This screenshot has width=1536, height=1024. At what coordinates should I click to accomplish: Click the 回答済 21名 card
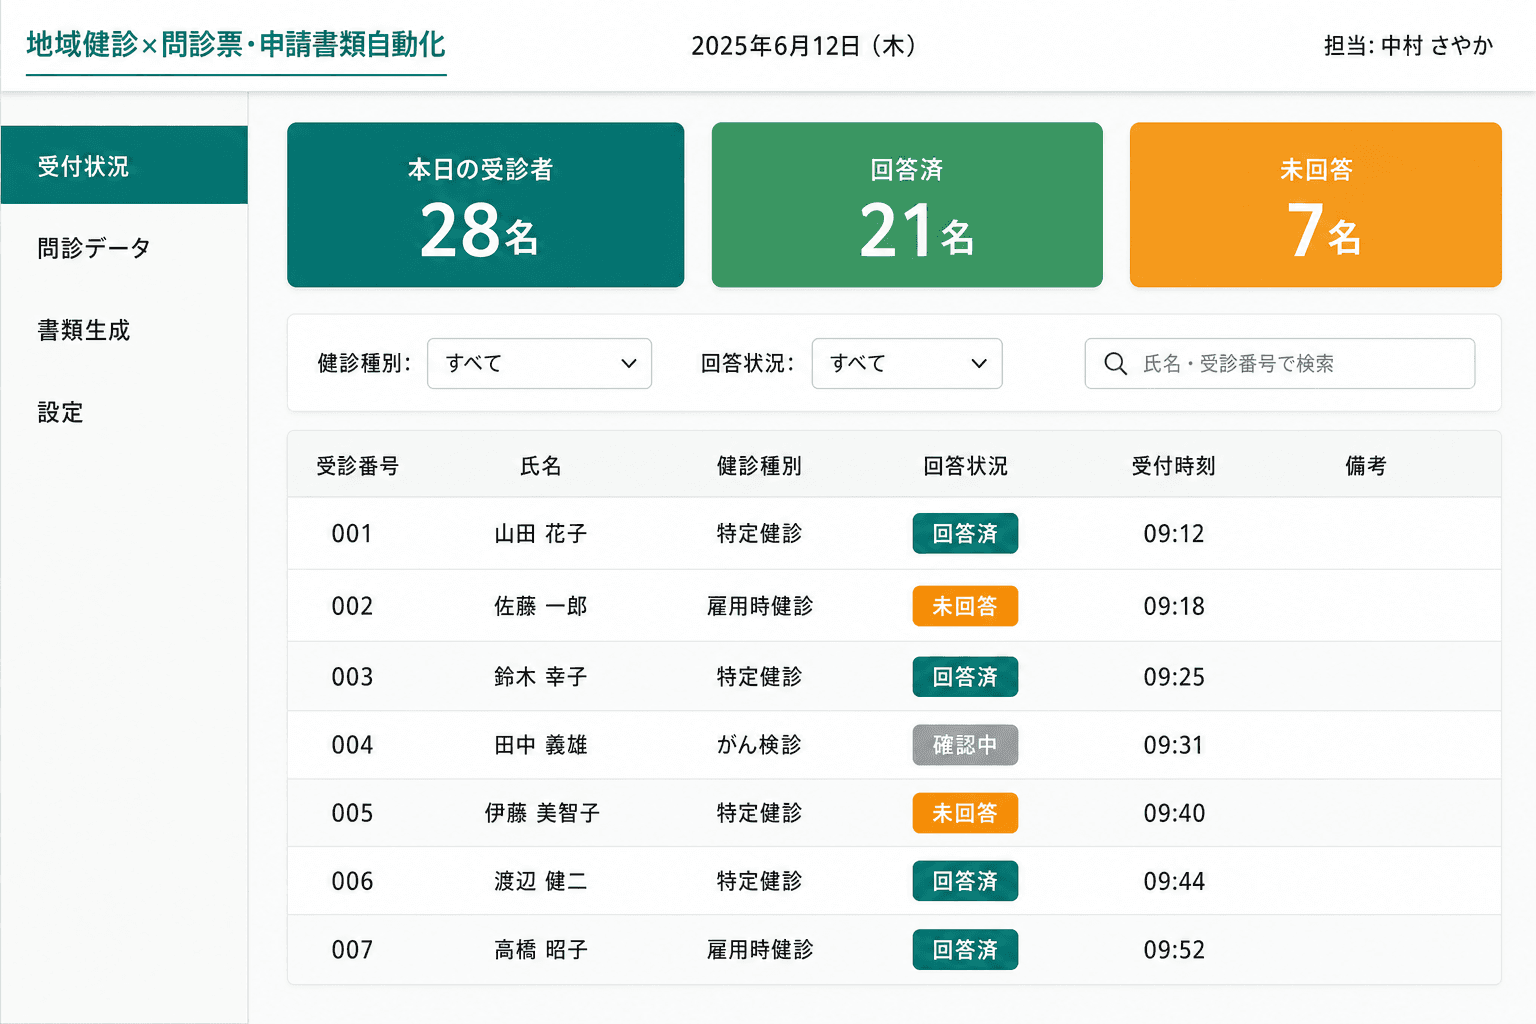click(907, 205)
